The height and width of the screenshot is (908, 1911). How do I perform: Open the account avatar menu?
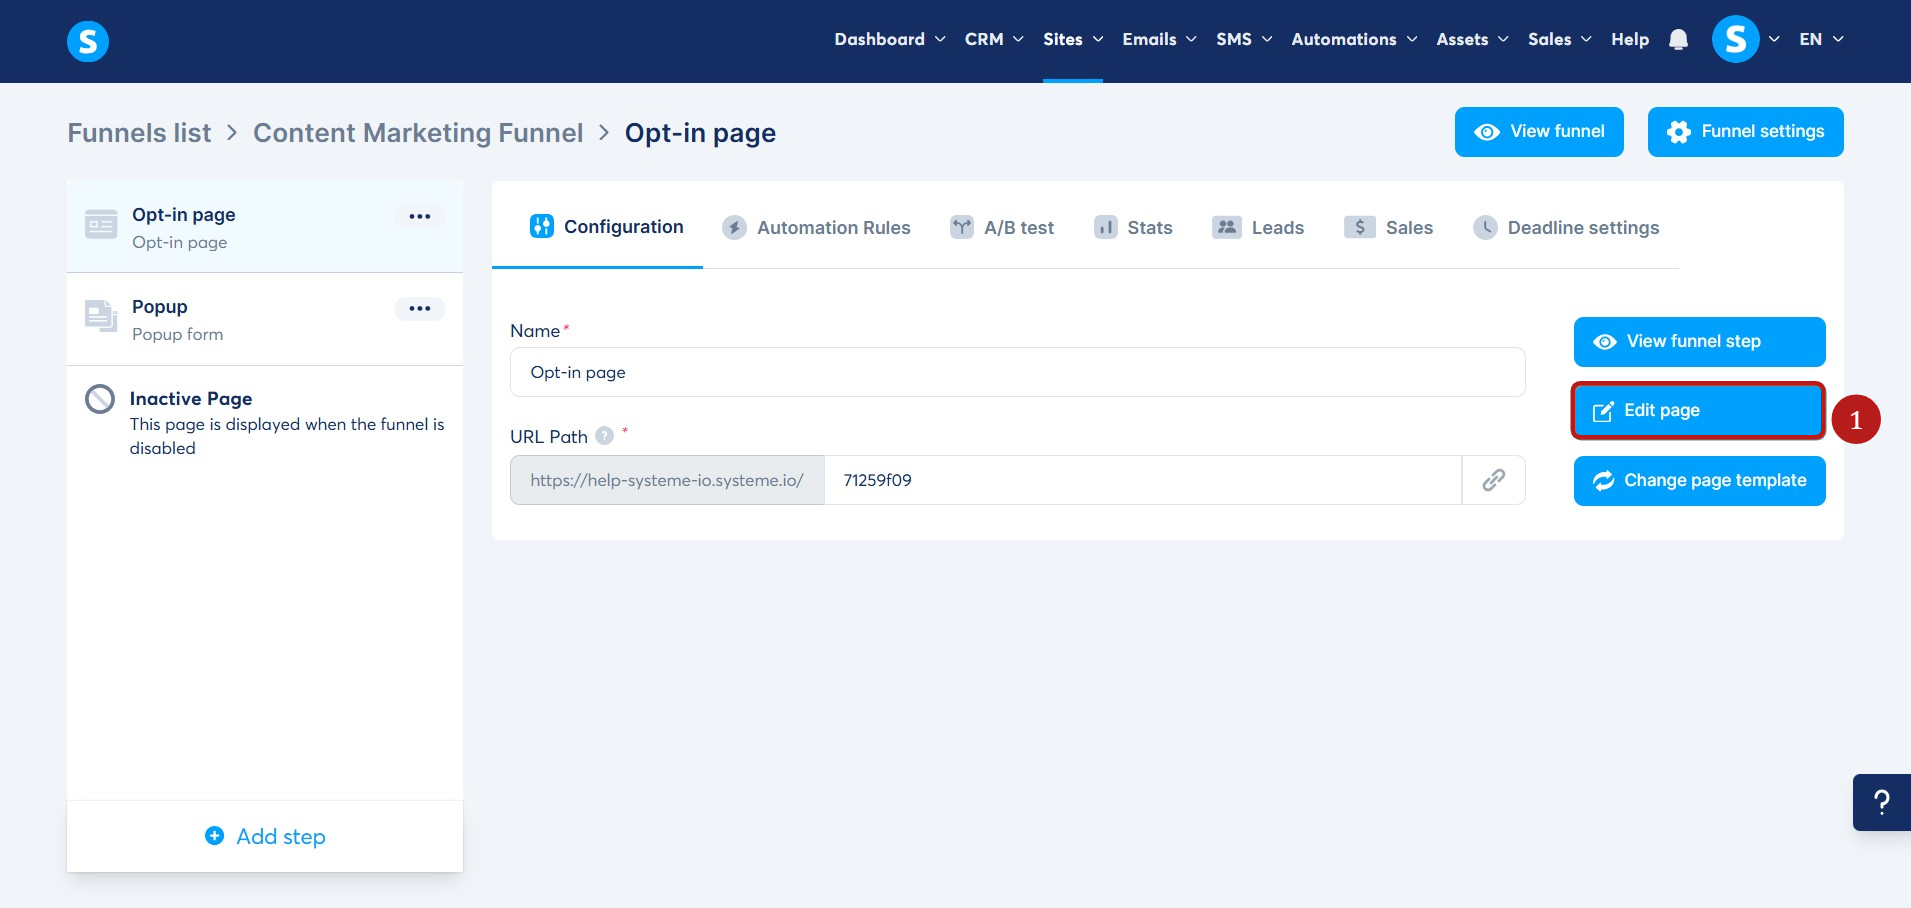pyautogui.click(x=1736, y=39)
